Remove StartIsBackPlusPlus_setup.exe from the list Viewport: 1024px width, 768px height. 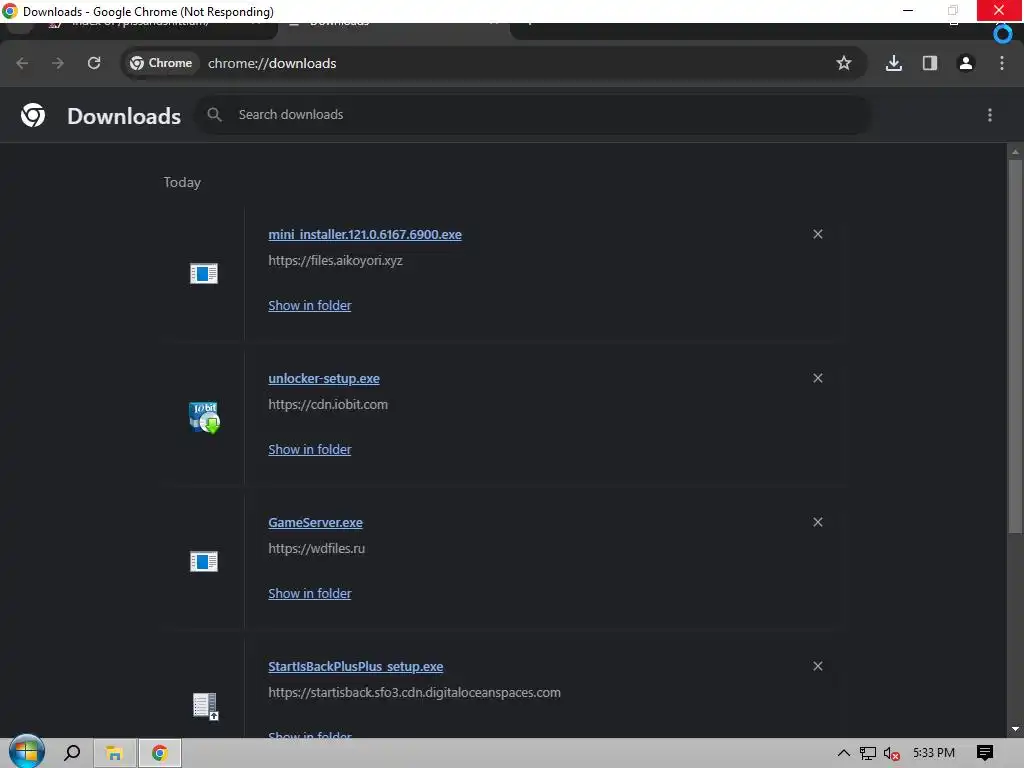click(818, 666)
